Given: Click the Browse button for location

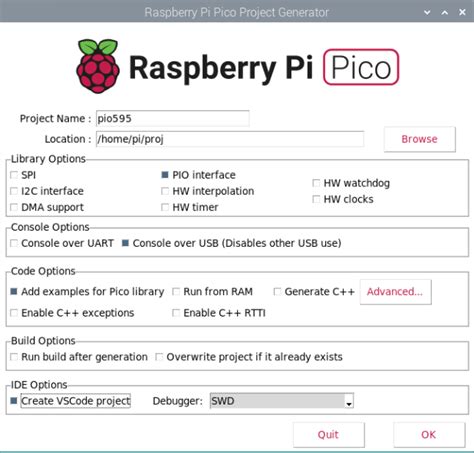Looking at the screenshot, I should coord(420,139).
